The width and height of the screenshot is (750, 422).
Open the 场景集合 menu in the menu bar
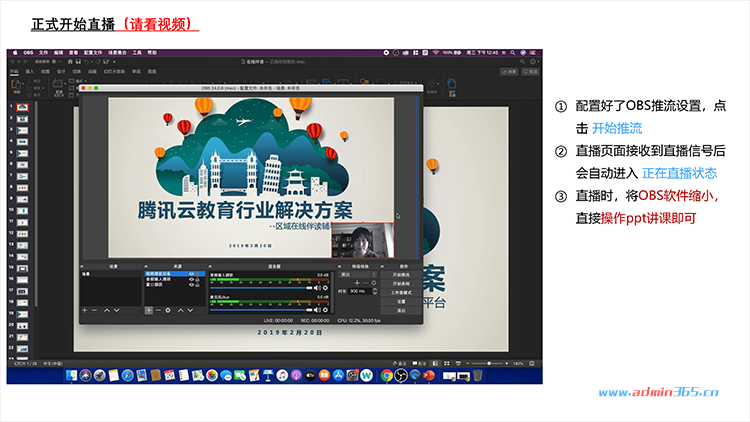point(117,53)
